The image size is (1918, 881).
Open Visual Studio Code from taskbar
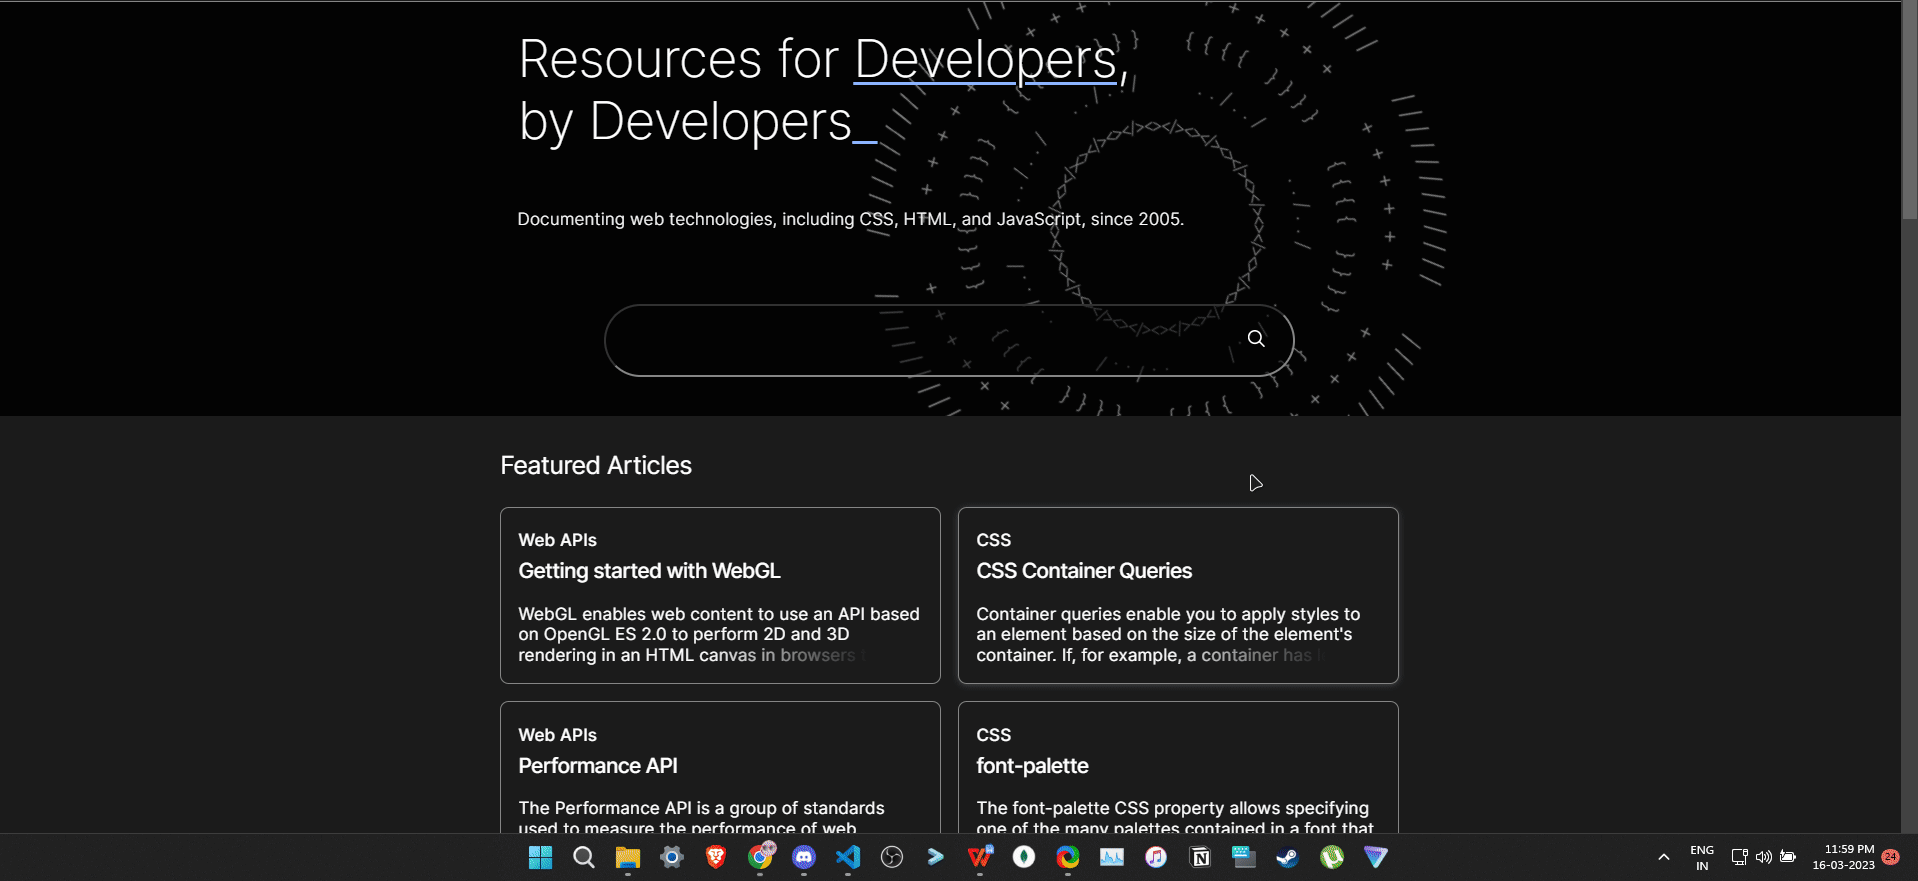pos(848,857)
